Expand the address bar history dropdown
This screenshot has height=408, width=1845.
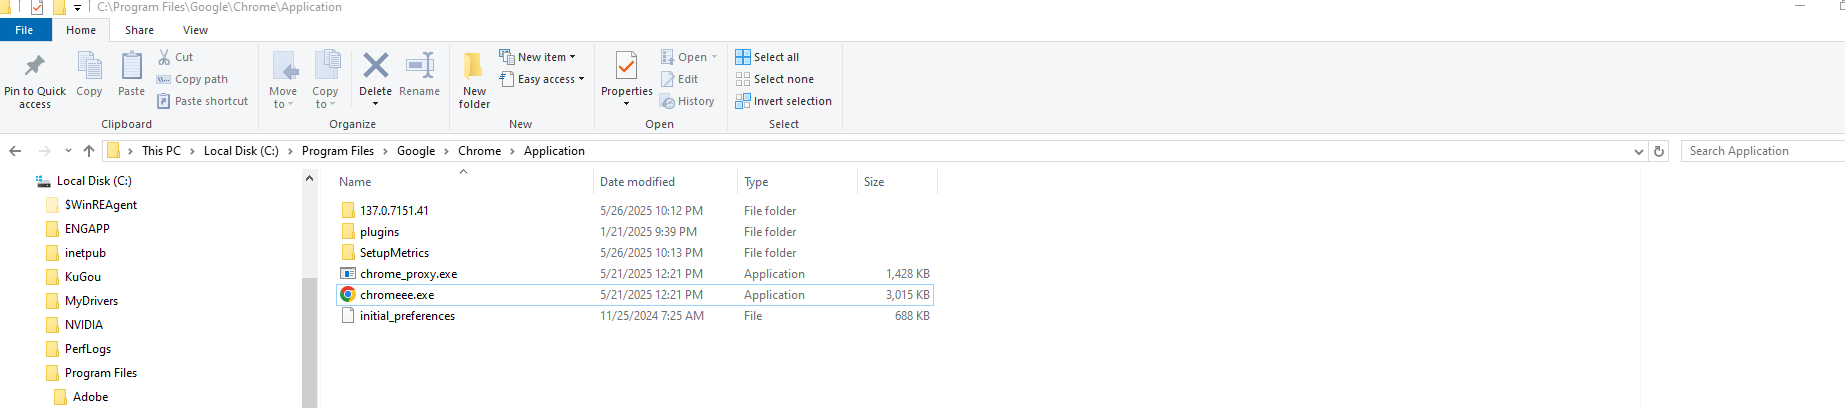pyautogui.click(x=1638, y=152)
